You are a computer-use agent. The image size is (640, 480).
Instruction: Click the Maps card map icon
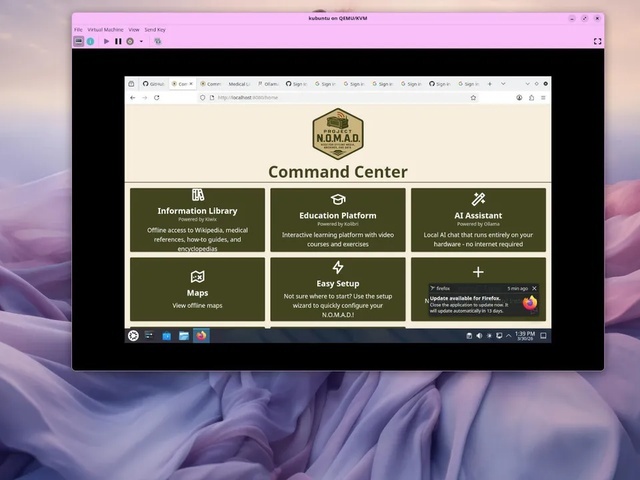click(197, 277)
